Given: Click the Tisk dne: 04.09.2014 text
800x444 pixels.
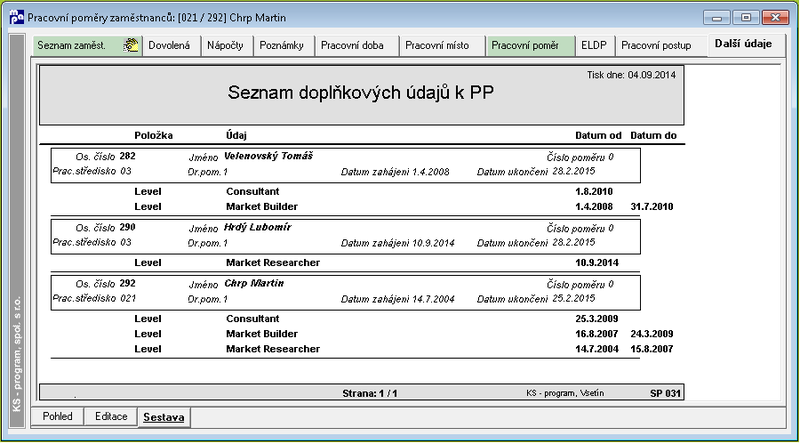Looking at the screenshot, I should 631,75.
